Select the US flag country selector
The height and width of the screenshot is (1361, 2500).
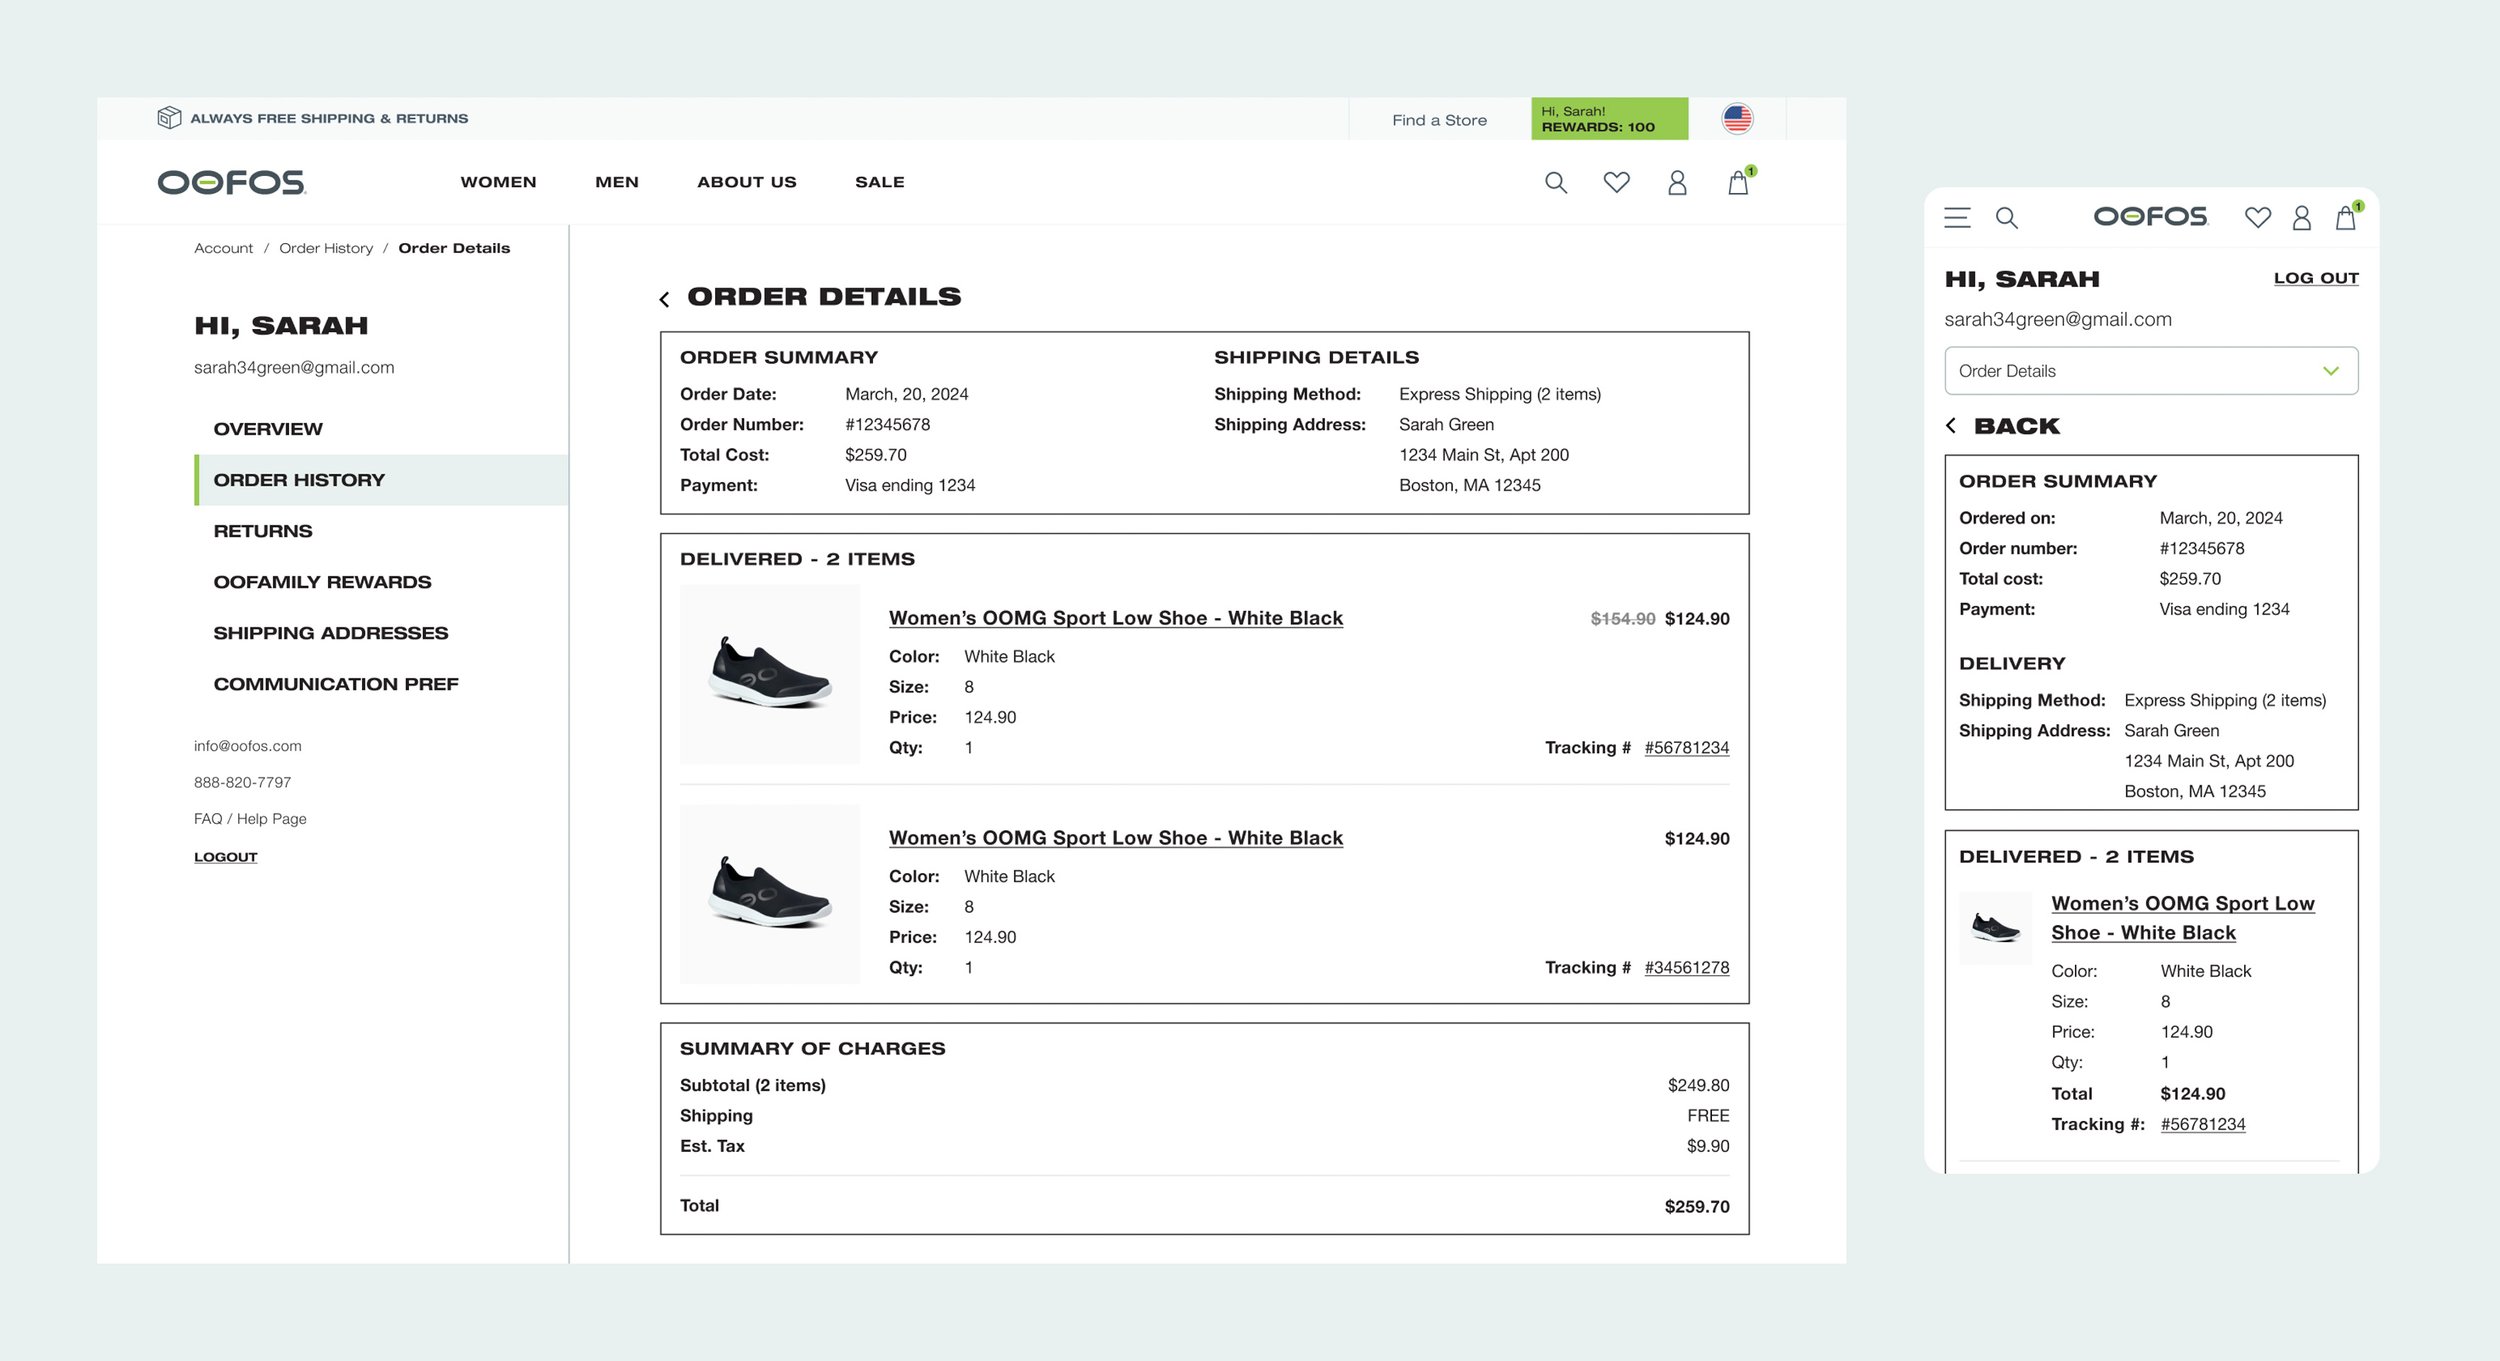[1737, 119]
